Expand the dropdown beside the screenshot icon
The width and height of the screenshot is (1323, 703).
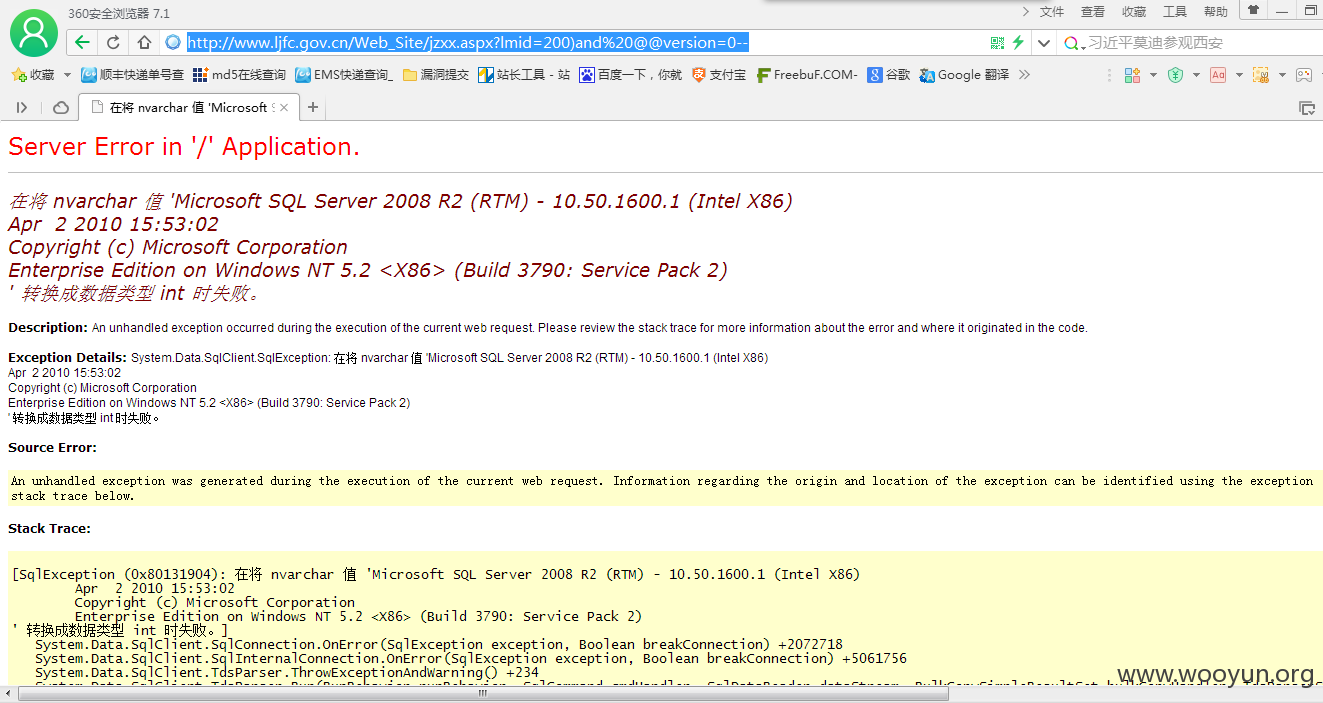click(1282, 75)
